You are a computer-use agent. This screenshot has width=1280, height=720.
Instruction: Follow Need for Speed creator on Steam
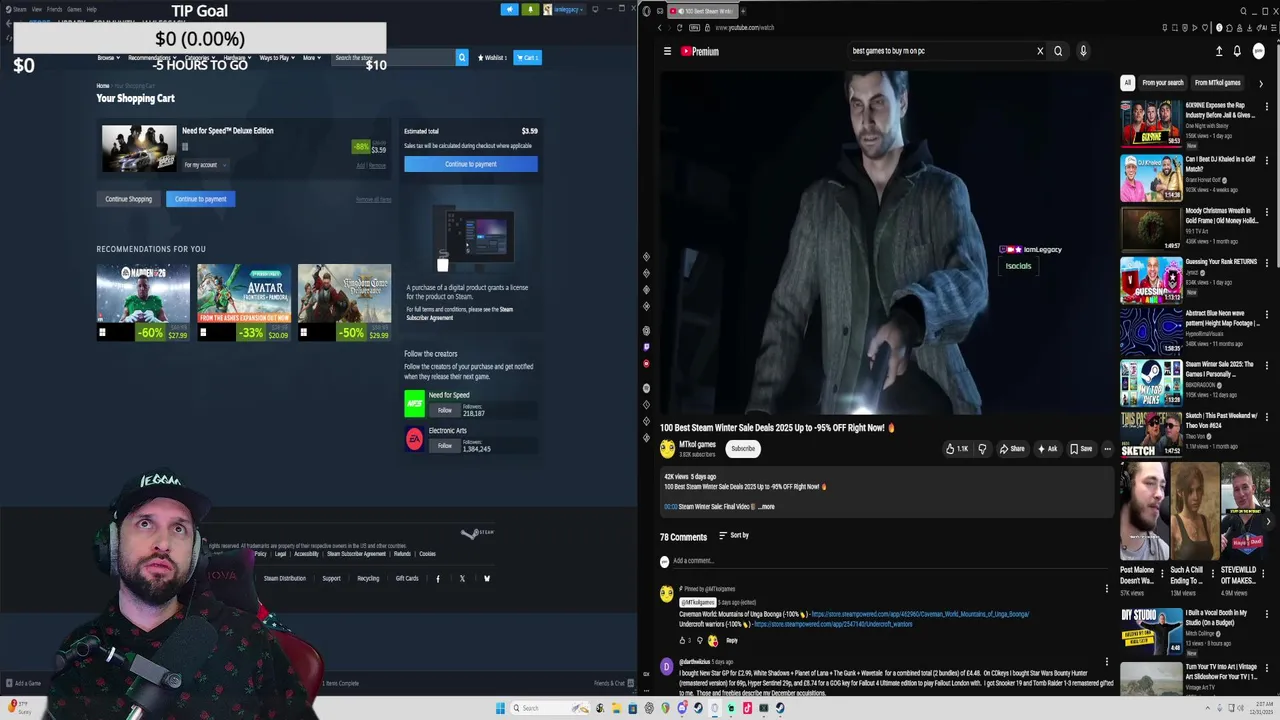(445, 410)
